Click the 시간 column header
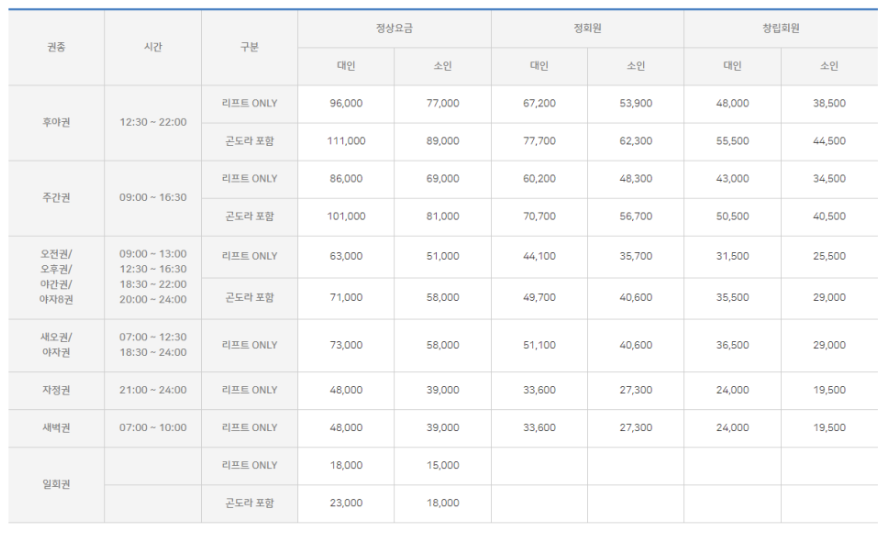The width and height of the screenshot is (887, 534). pos(153,47)
